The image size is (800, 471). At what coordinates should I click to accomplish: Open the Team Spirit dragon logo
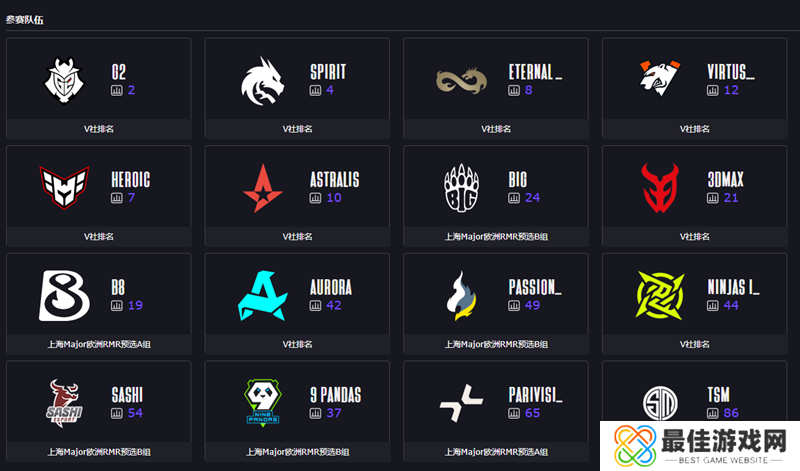tap(262, 81)
